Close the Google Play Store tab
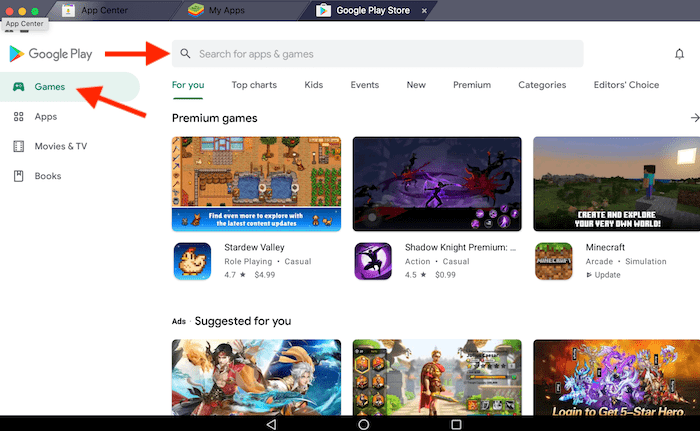 click(424, 11)
